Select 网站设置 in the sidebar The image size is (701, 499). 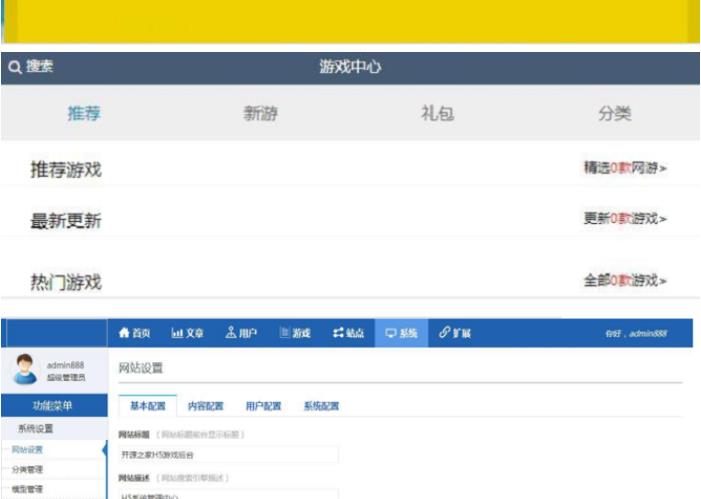click(x=27, y=450)
